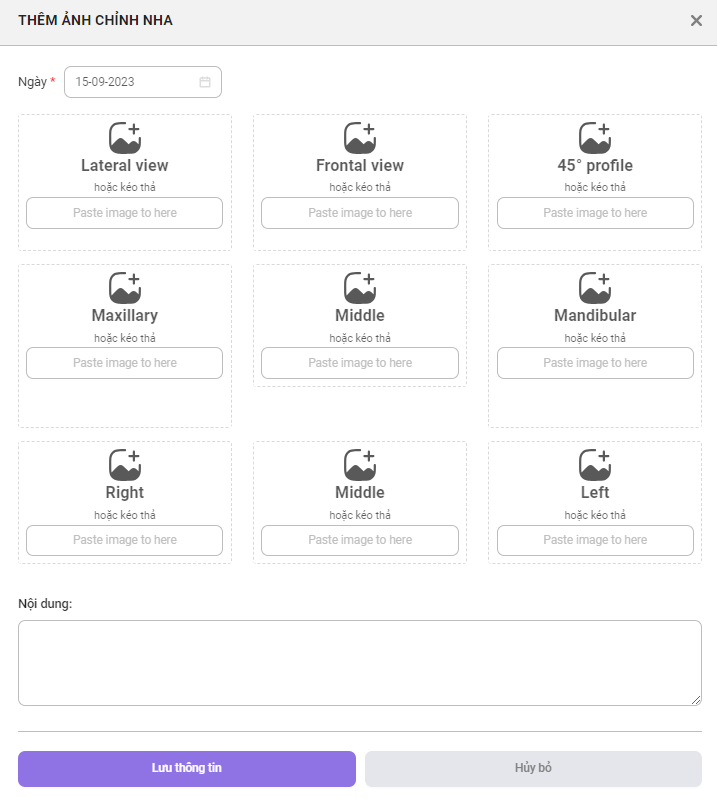Click the 45° profile add-image icon
717x807 pixels.
coord(595,138)
